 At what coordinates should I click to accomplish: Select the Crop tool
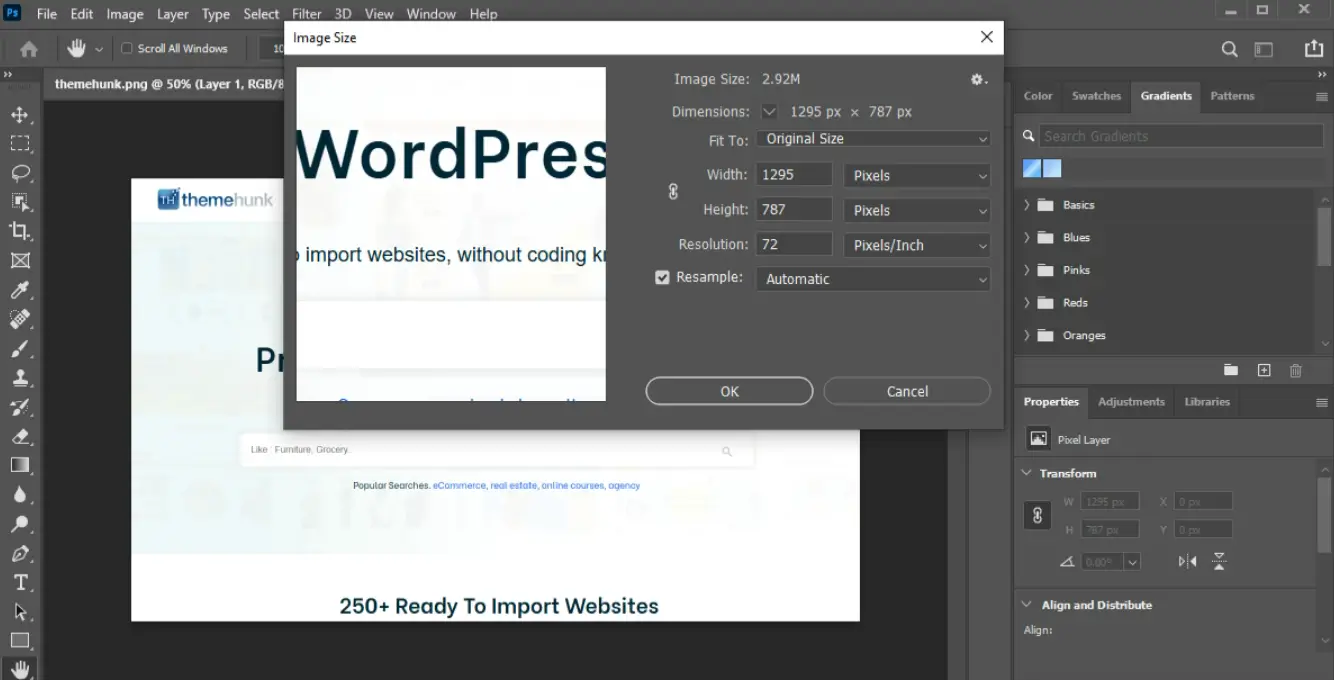[x=20, y=232]
